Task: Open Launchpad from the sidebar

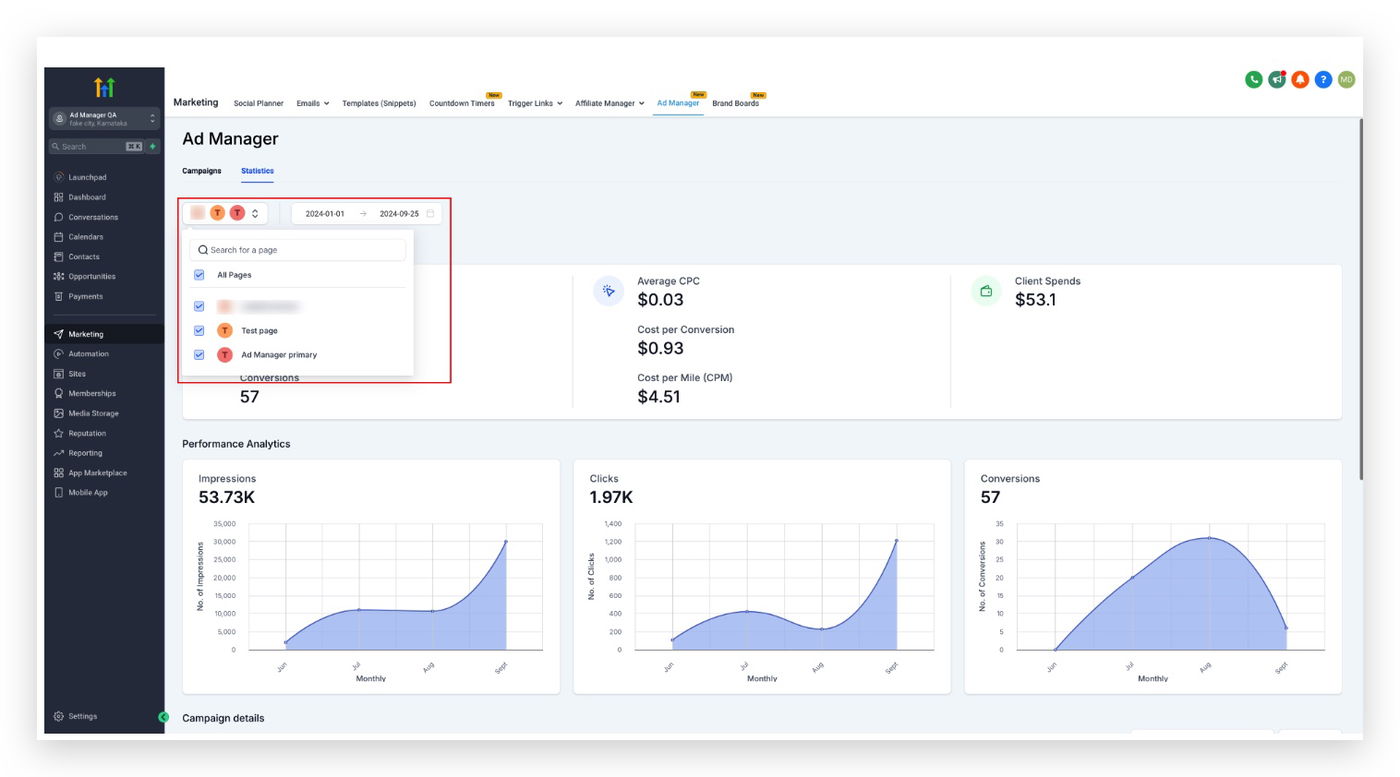Action: 86,177
